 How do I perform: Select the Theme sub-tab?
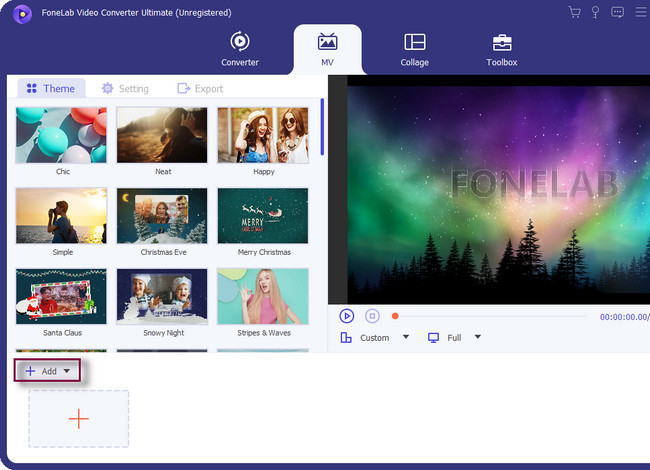(x=51, y=88)
